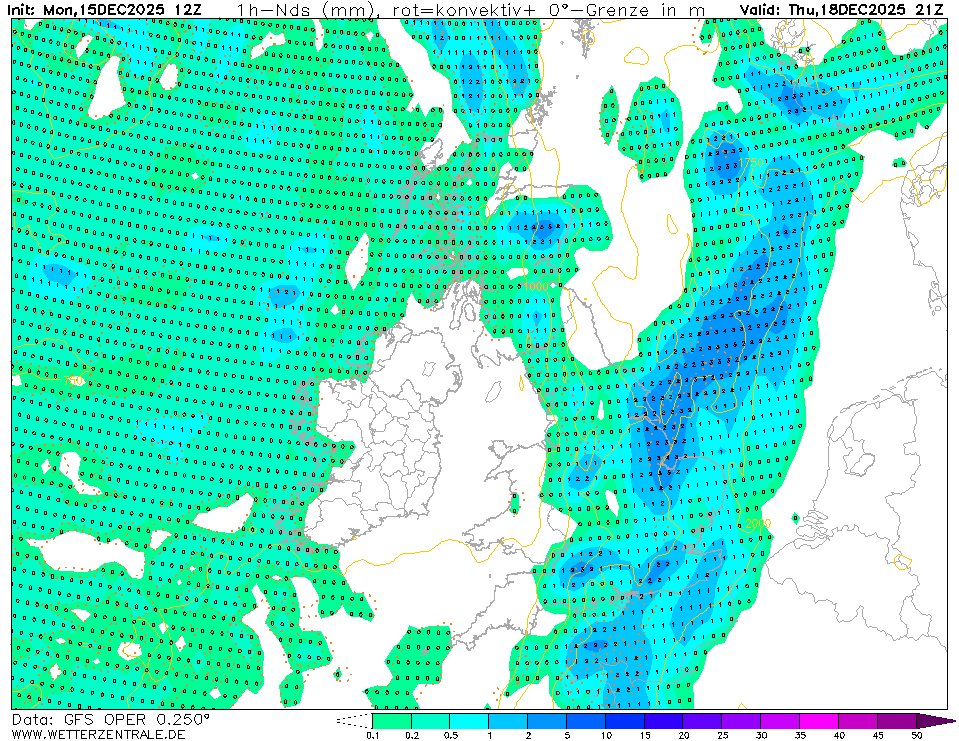Choose the blue legend swatch between 5 and 10

pyautogui.click(x=586, y=720)
